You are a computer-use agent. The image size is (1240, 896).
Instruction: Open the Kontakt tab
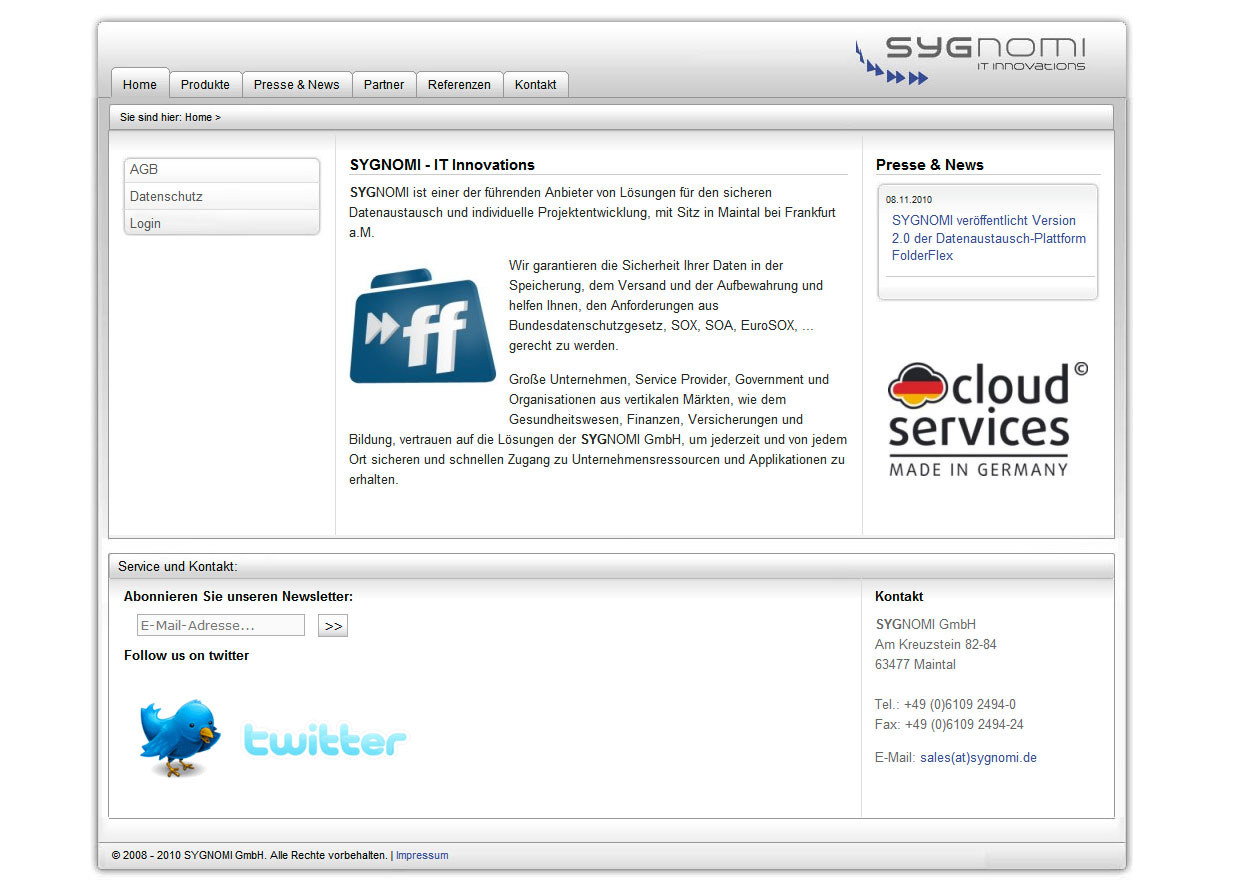coord(536,85)
